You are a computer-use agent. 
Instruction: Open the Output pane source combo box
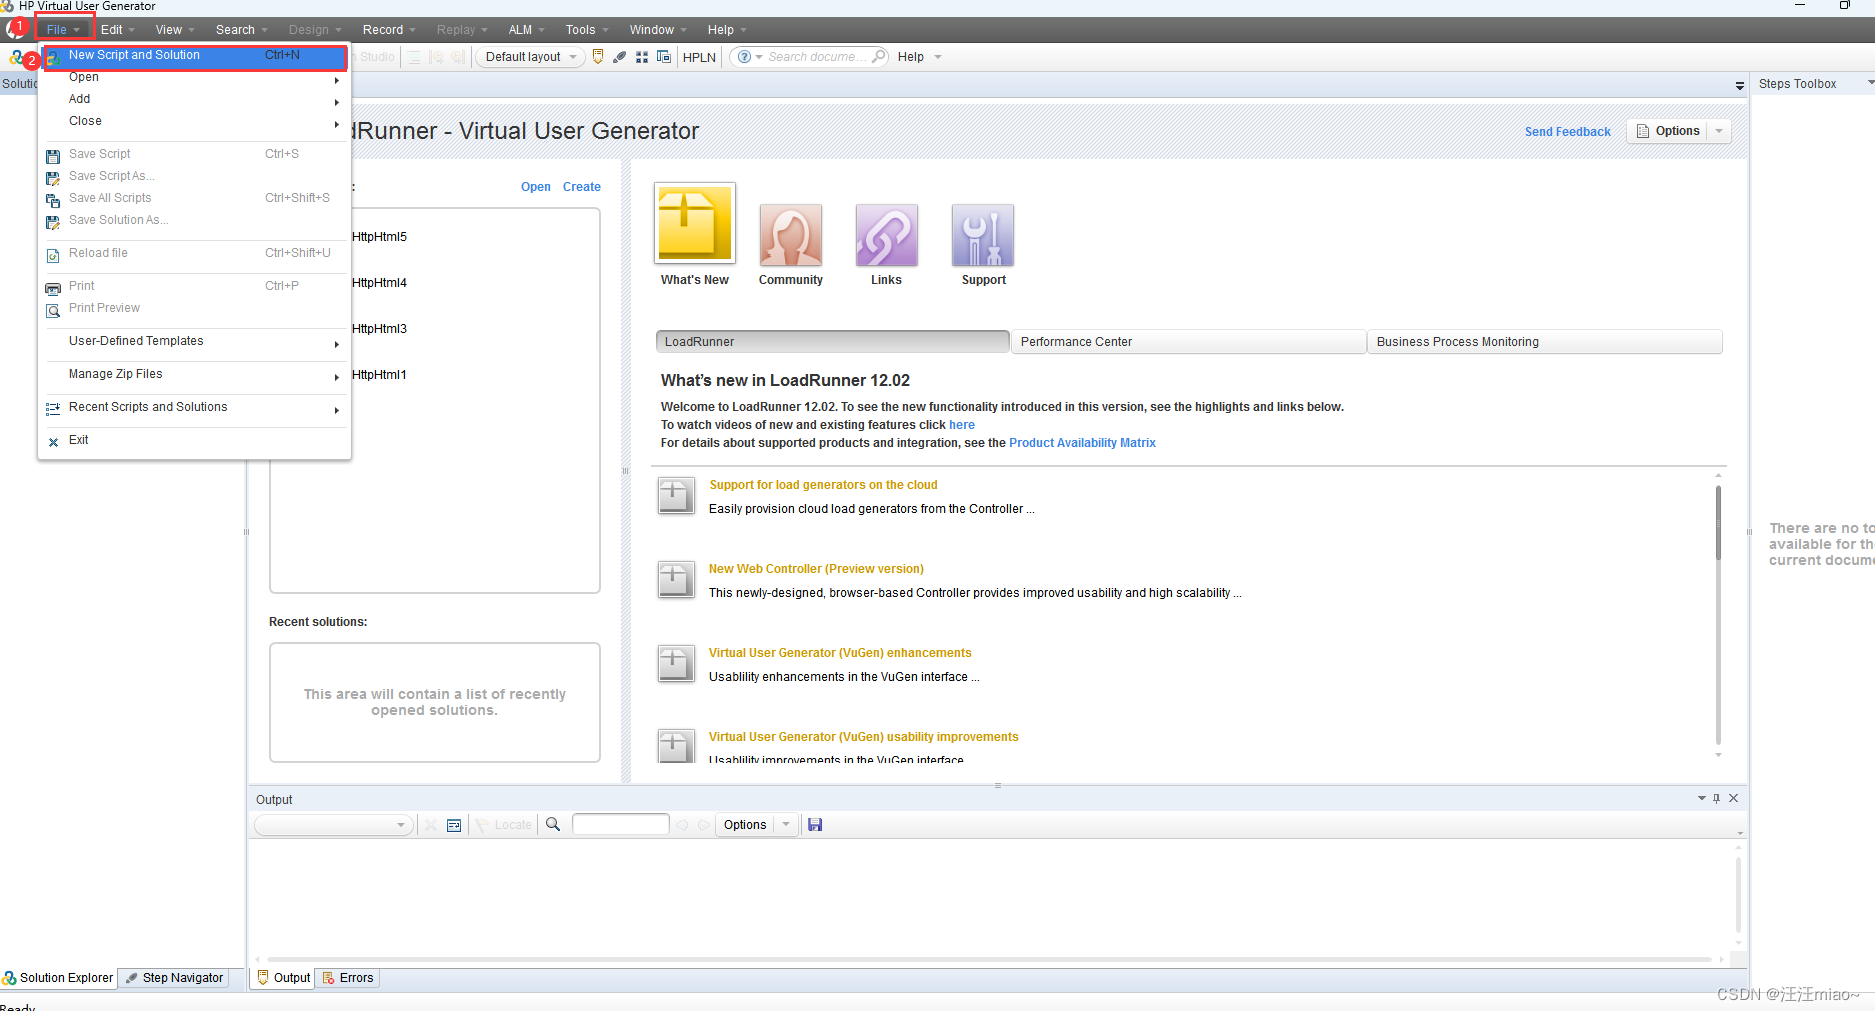tap(333, 825)
